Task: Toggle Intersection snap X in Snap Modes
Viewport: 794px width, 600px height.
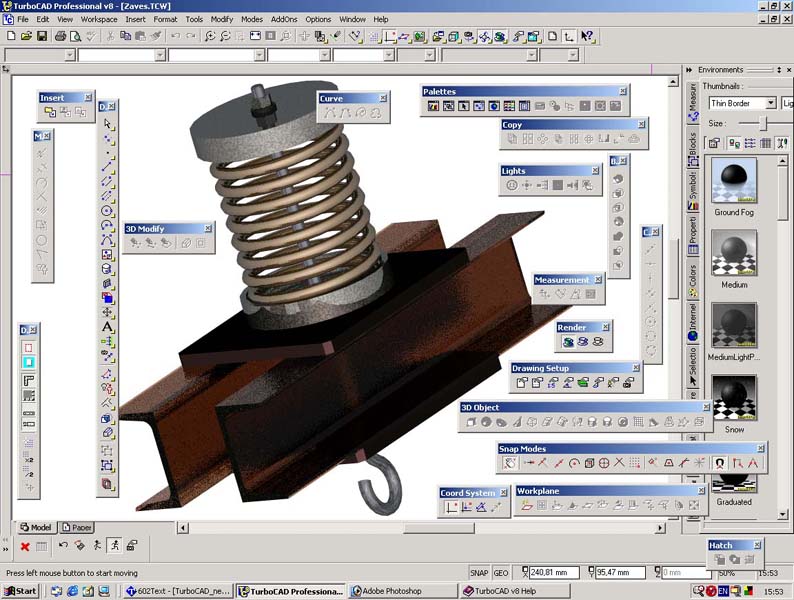Action: [619, 463]
